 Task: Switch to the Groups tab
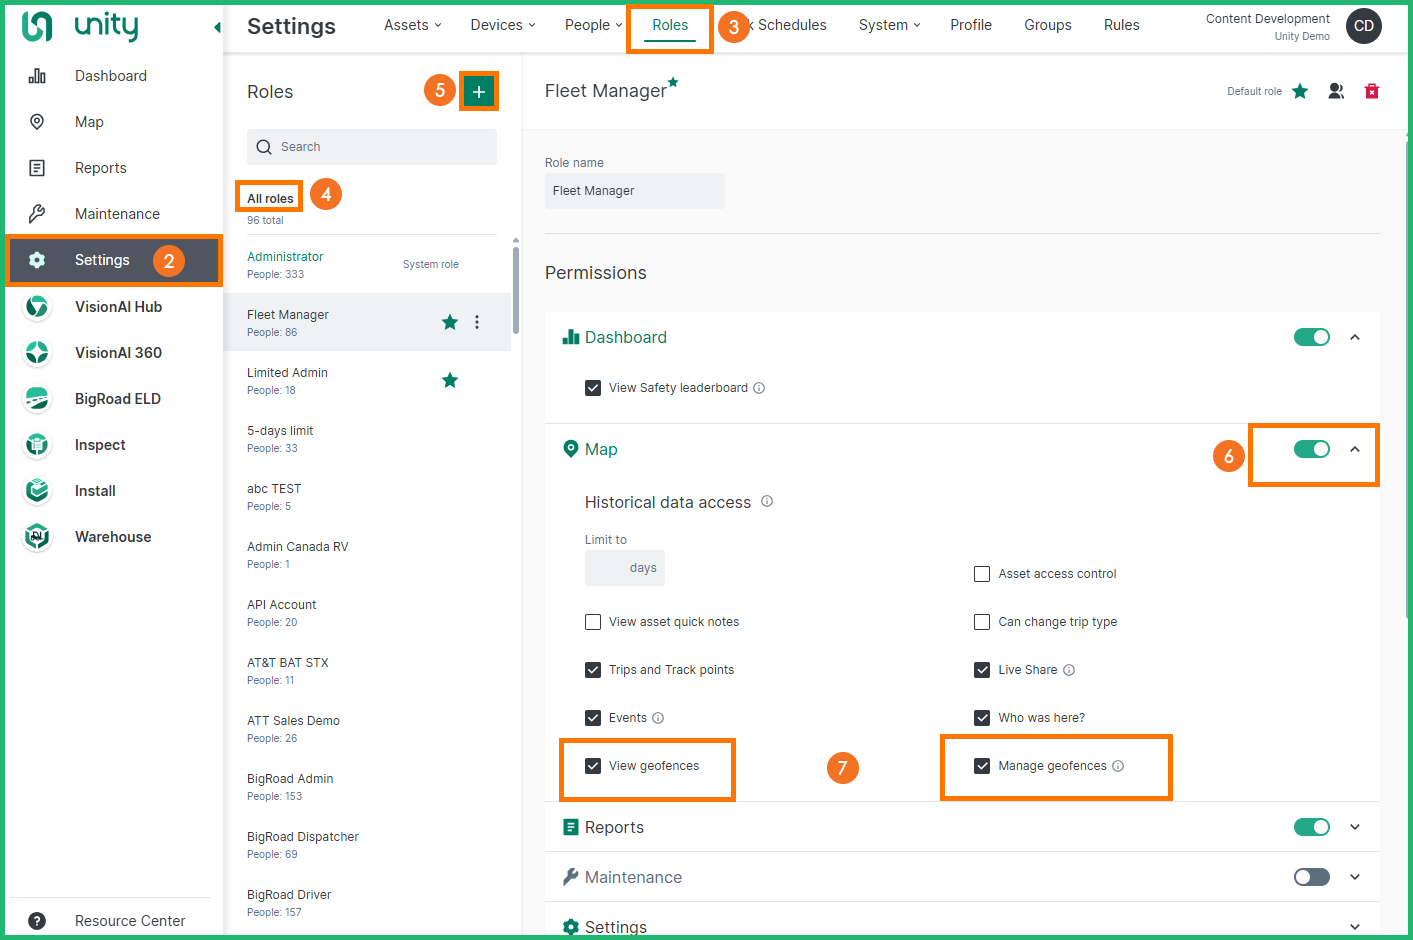[1047, 25]
